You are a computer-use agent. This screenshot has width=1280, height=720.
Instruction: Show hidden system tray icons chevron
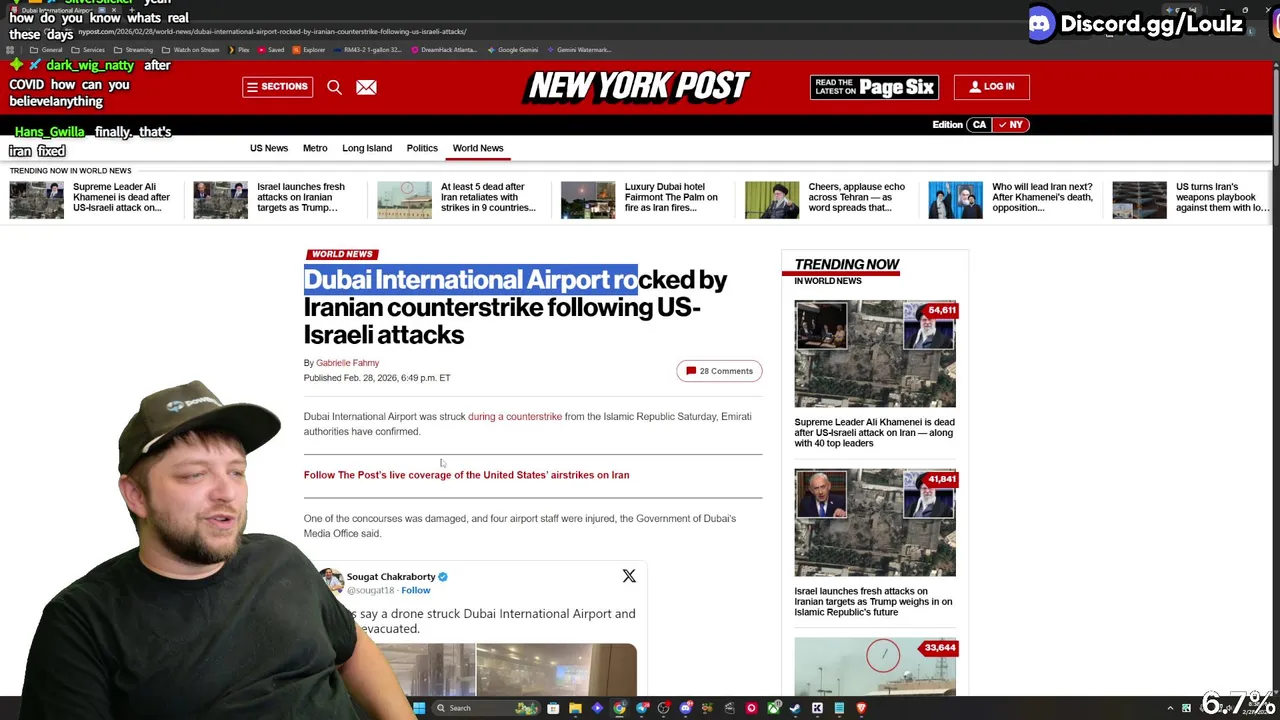coord(1171,708)
